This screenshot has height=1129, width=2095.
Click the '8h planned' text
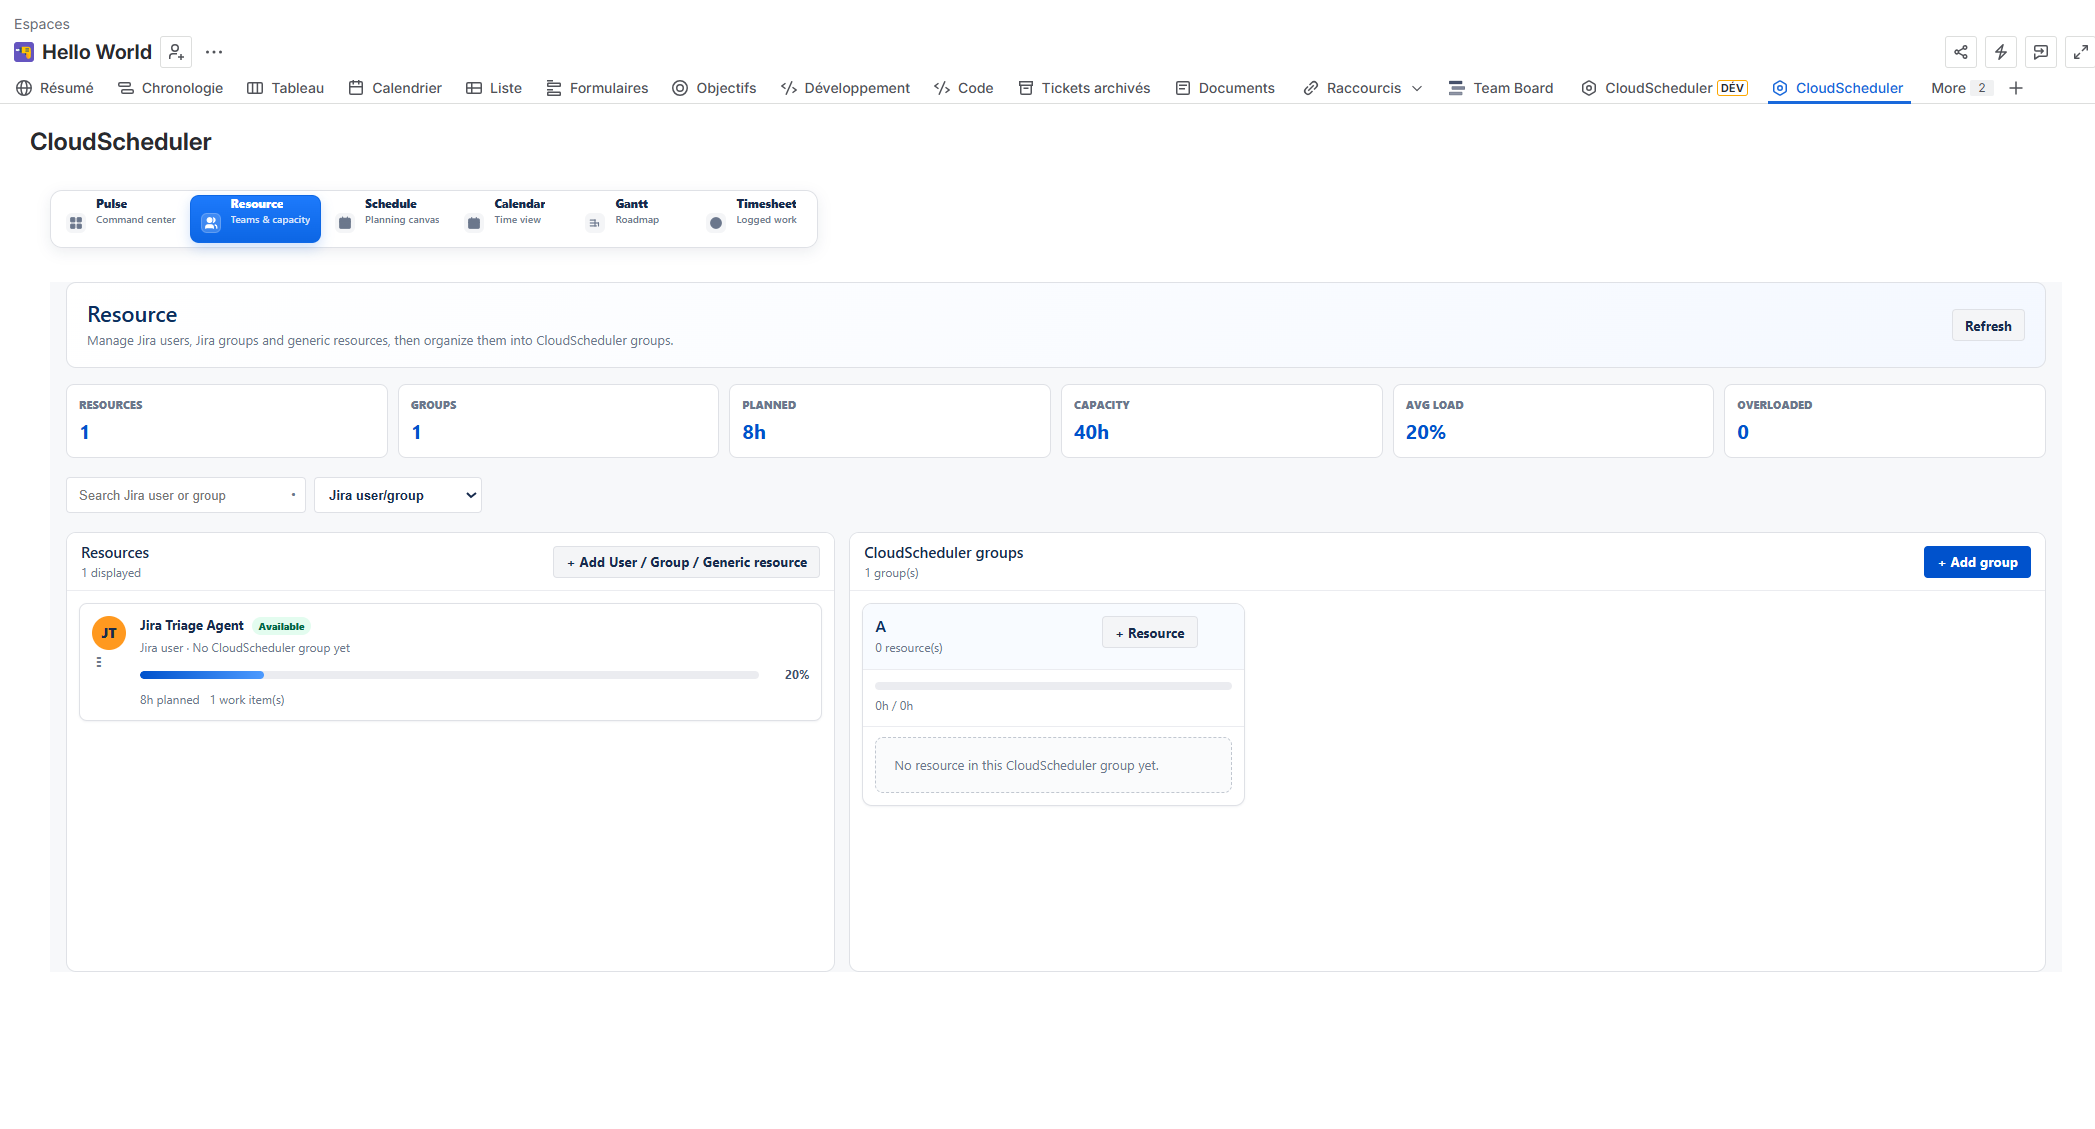click(170, 700)
